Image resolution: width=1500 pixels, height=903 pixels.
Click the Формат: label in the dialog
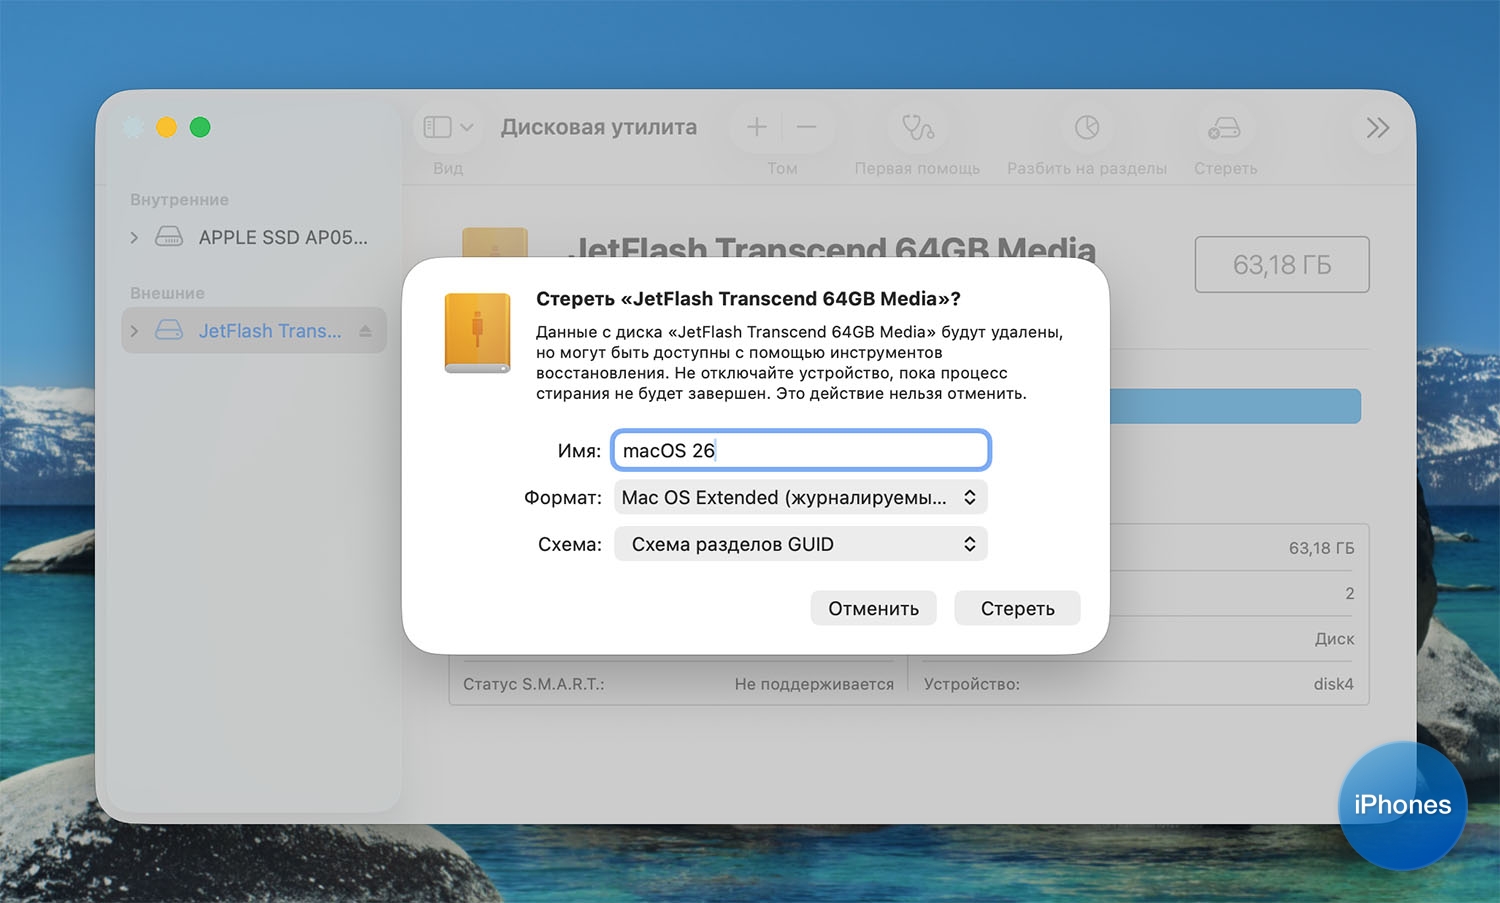(563, 497)
